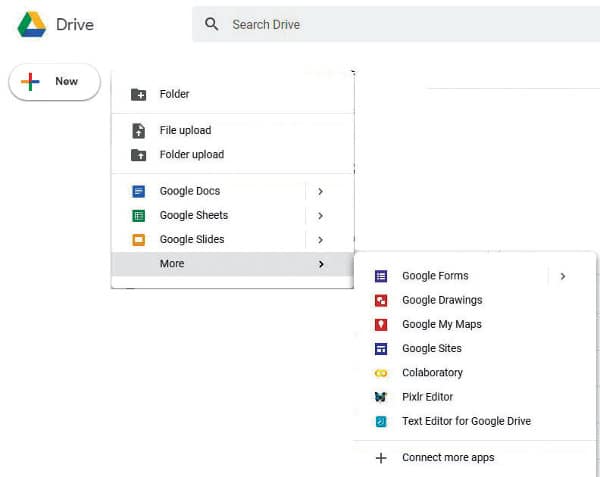This screenshot has height=477, width=600.
Task: Click the Google Drawings red icon
Action: tap(381, 300)
